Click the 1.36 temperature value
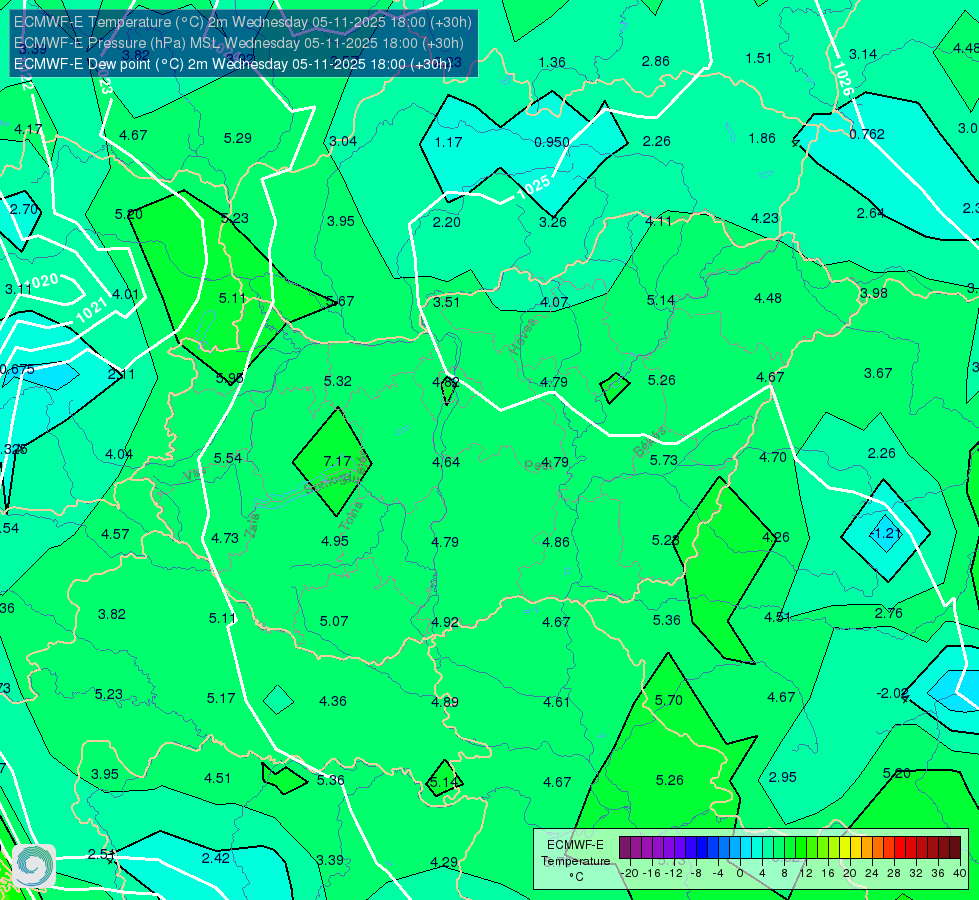 click(x=552, y=62)
